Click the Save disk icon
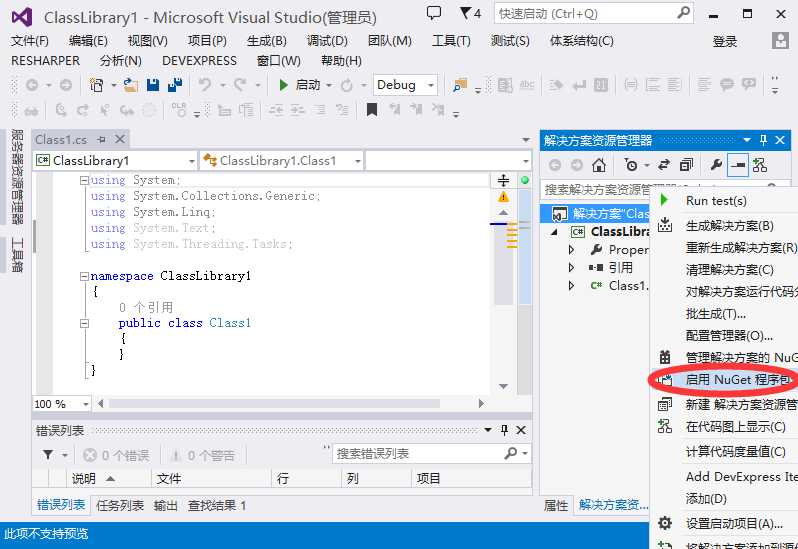This screenshot has height=549, width=798. click(x=153, y=85)
